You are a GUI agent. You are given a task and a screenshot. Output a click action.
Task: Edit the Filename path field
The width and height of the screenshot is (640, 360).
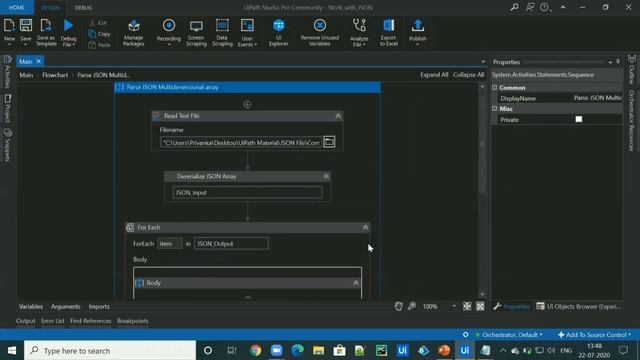(x=241, y=142)
